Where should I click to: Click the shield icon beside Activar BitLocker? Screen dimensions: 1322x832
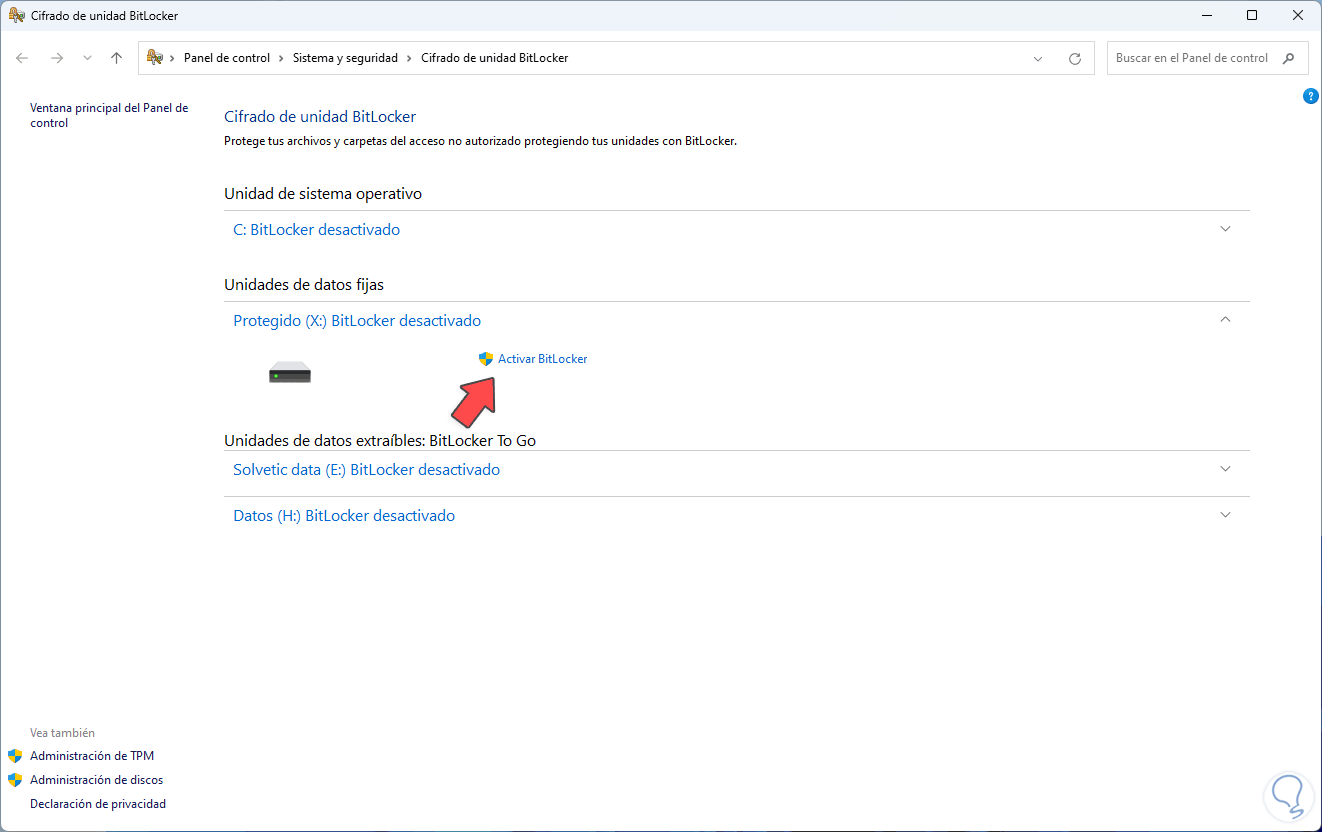click(486, 359)
